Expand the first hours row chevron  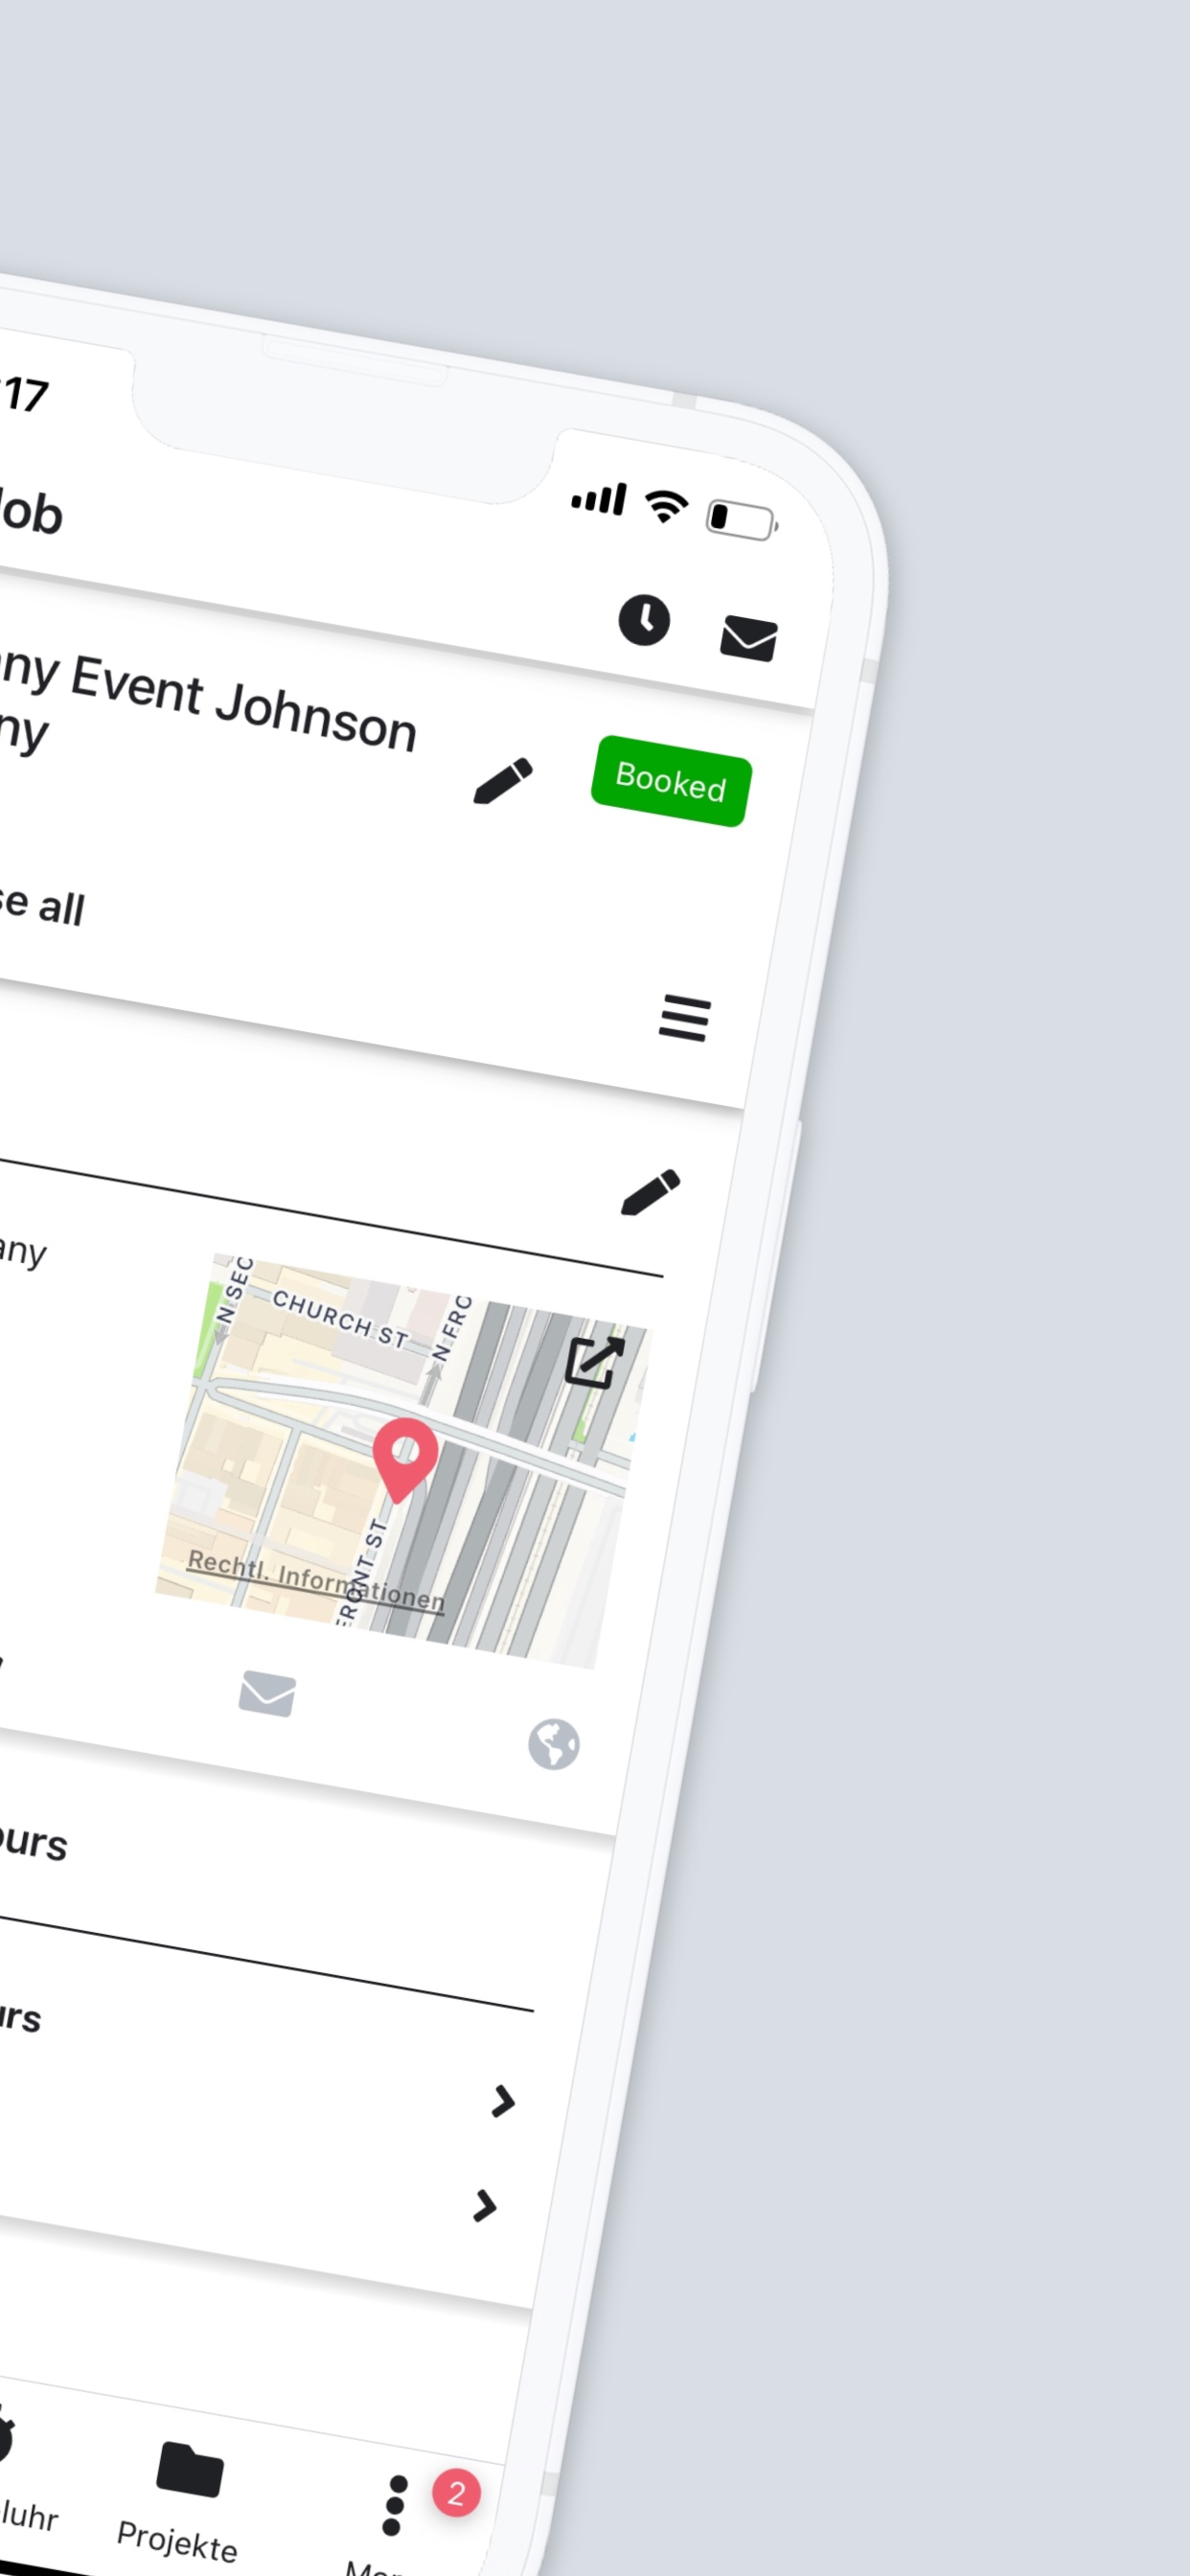point(503,2101)
